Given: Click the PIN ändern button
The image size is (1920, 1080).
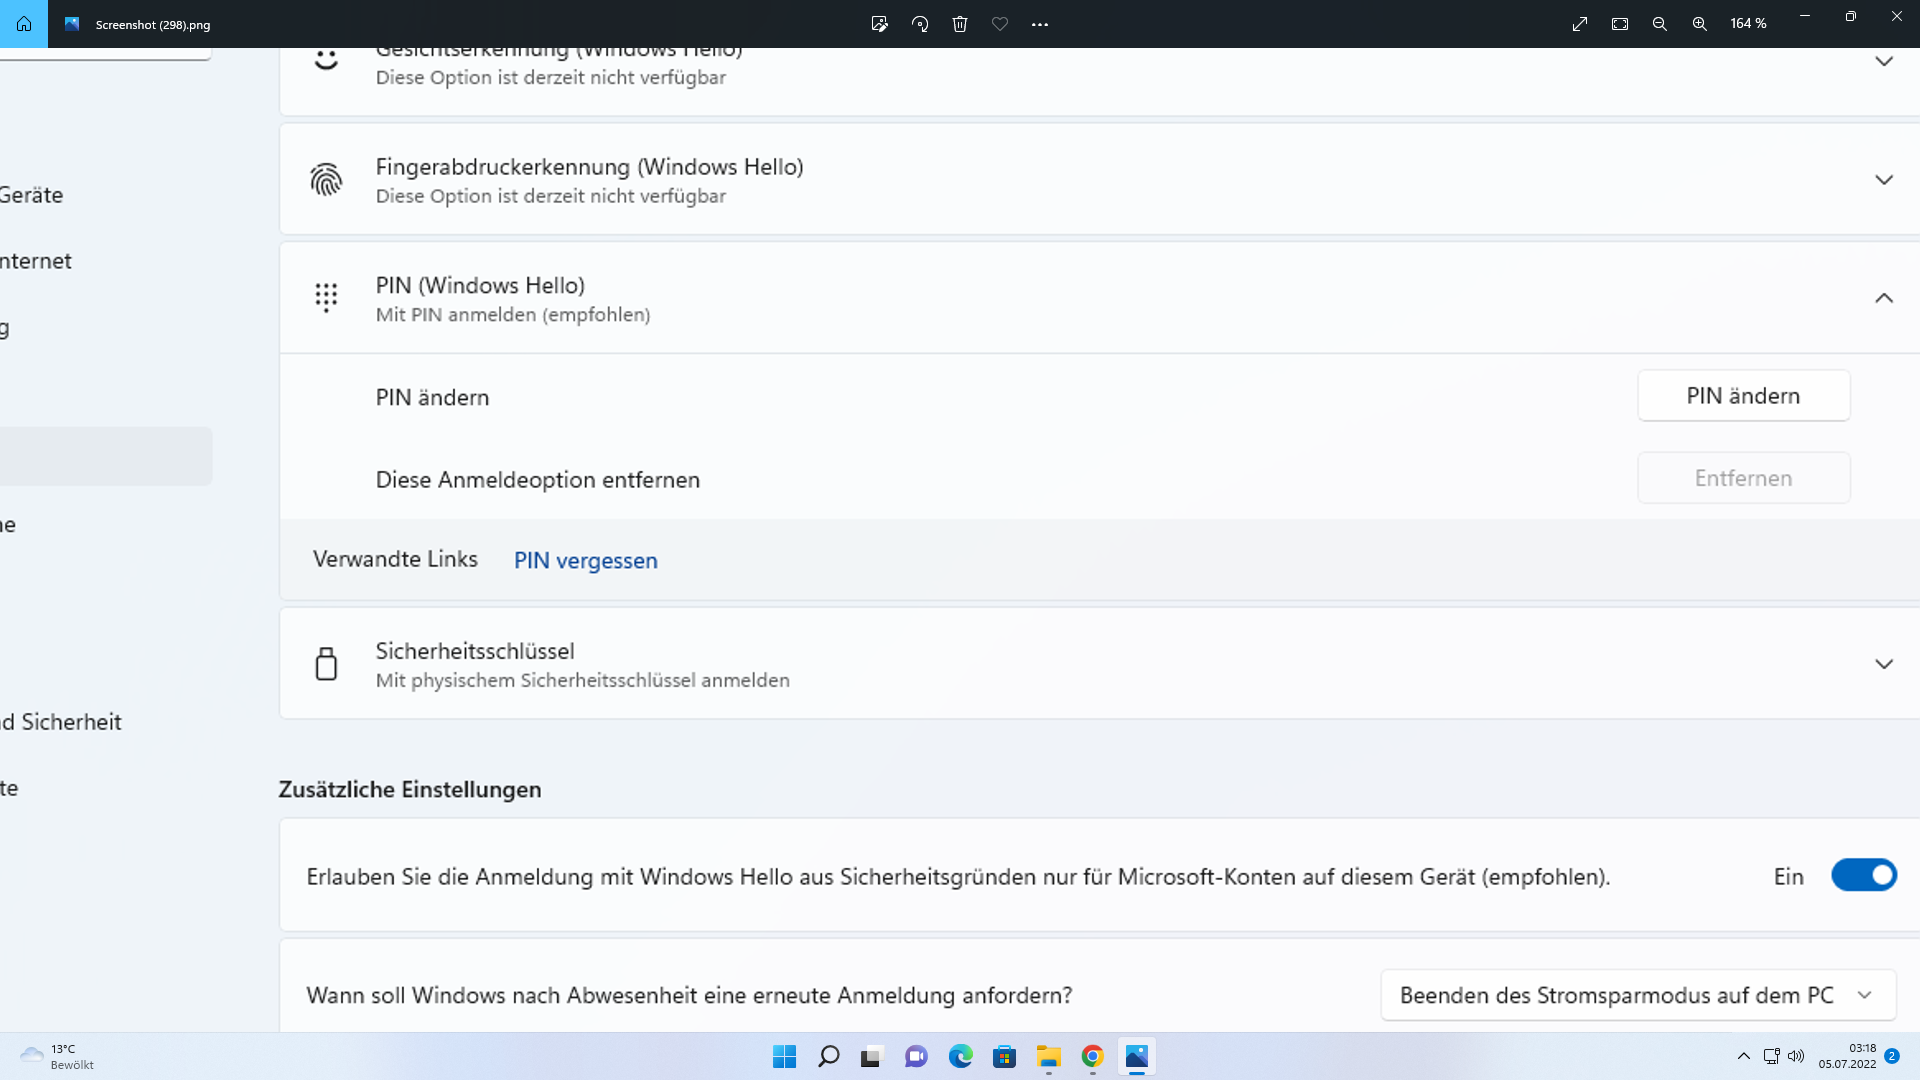Looking at the screenshot, I should click(x=1743, y=396).
